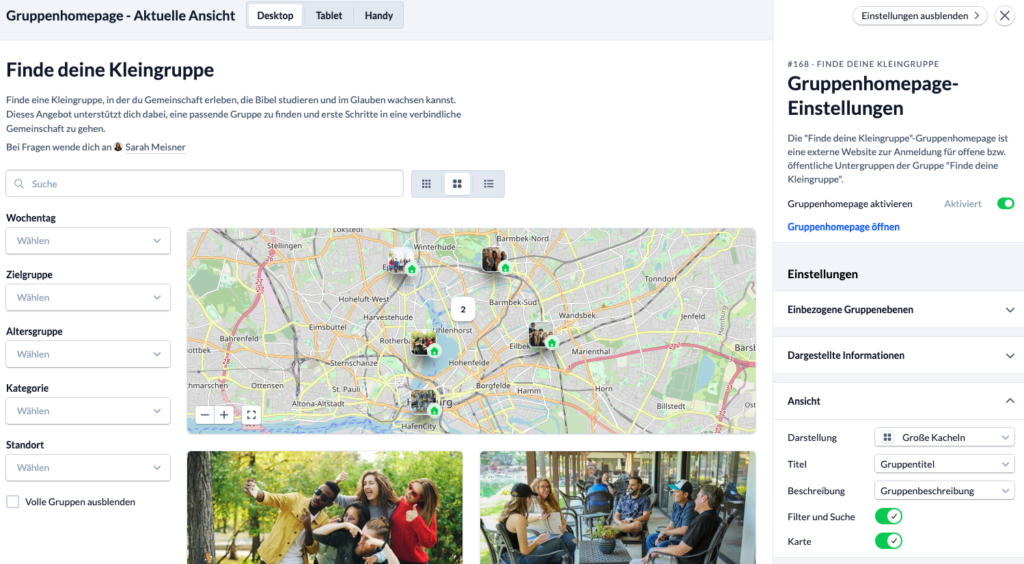This screenshot has width=1024, height=564.
Task: Switch to small tiles grid view icon
Action: pos(426,184)
